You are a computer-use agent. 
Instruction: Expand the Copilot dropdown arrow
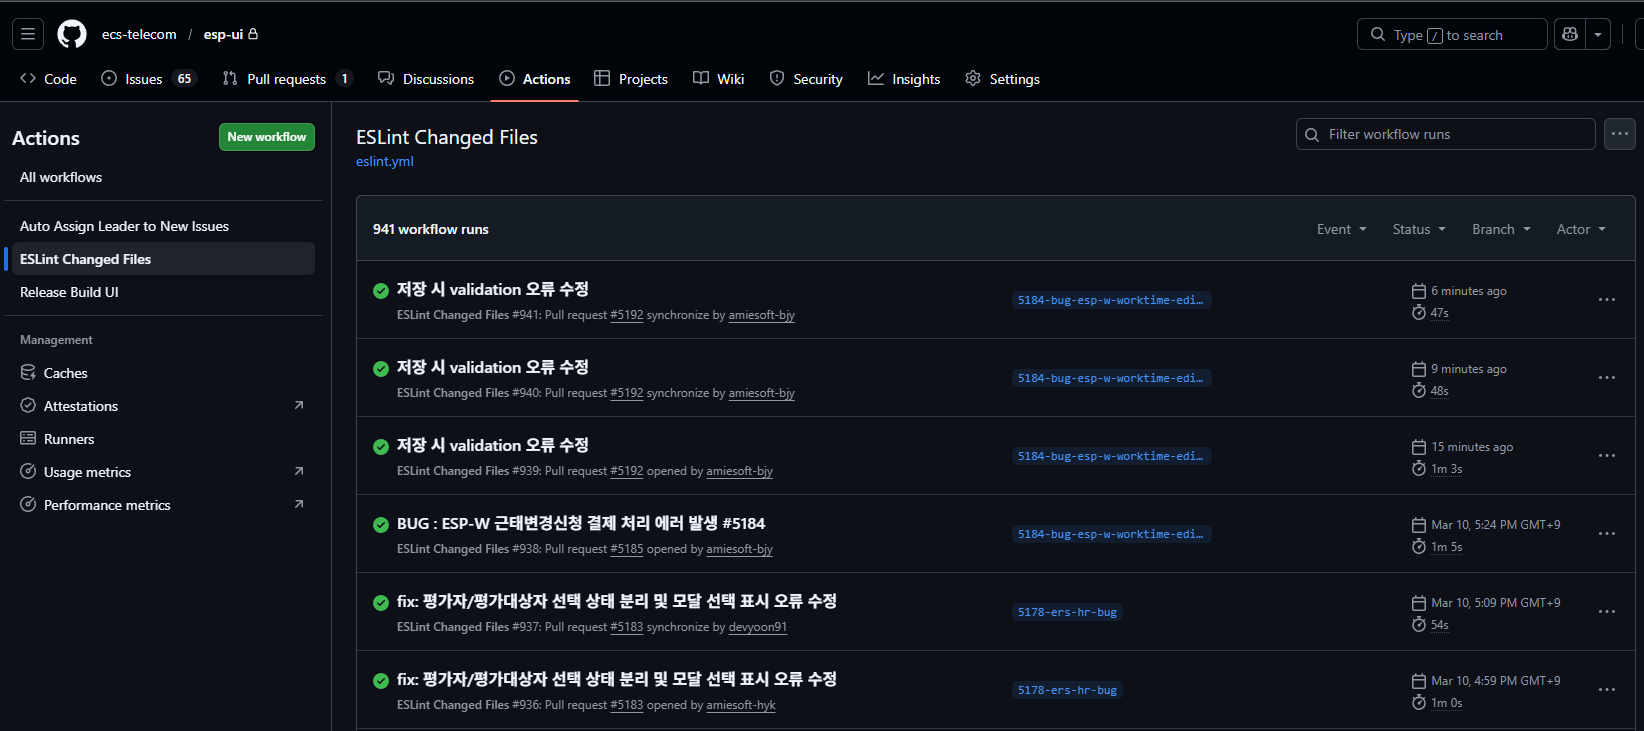click(x=1598, y=34)
